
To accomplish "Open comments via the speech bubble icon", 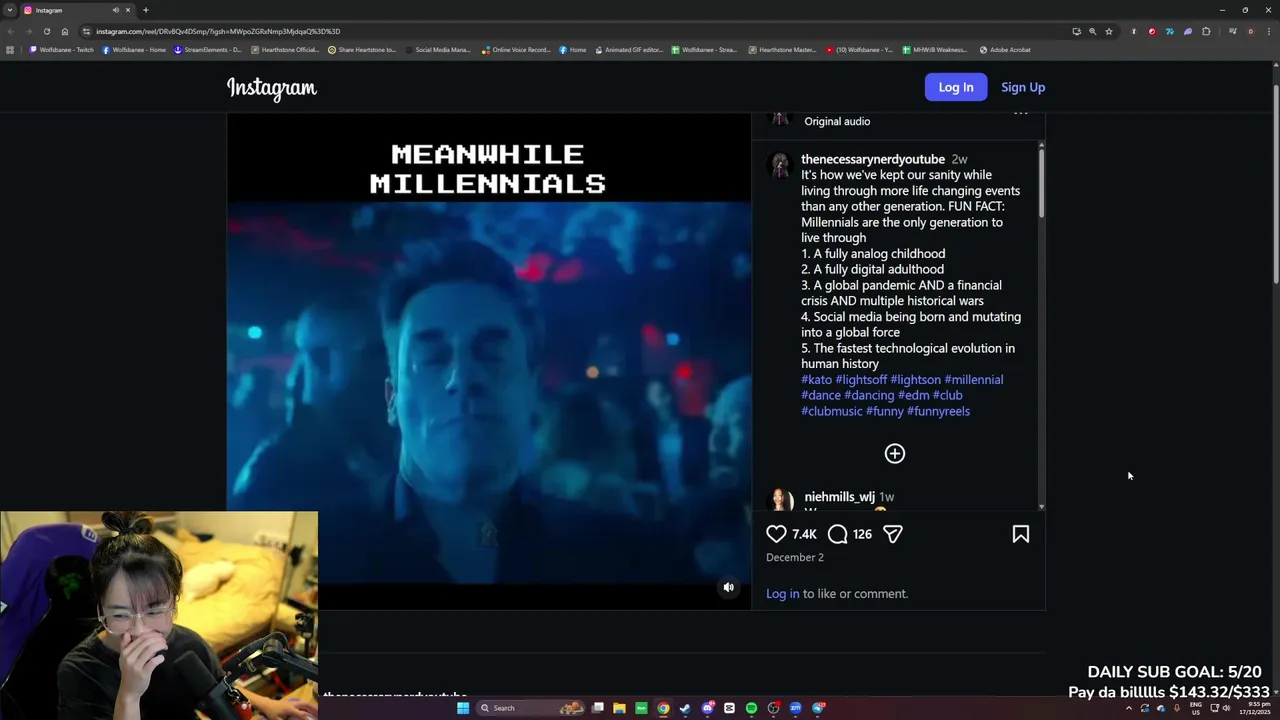I will click(x=838, y=534).
